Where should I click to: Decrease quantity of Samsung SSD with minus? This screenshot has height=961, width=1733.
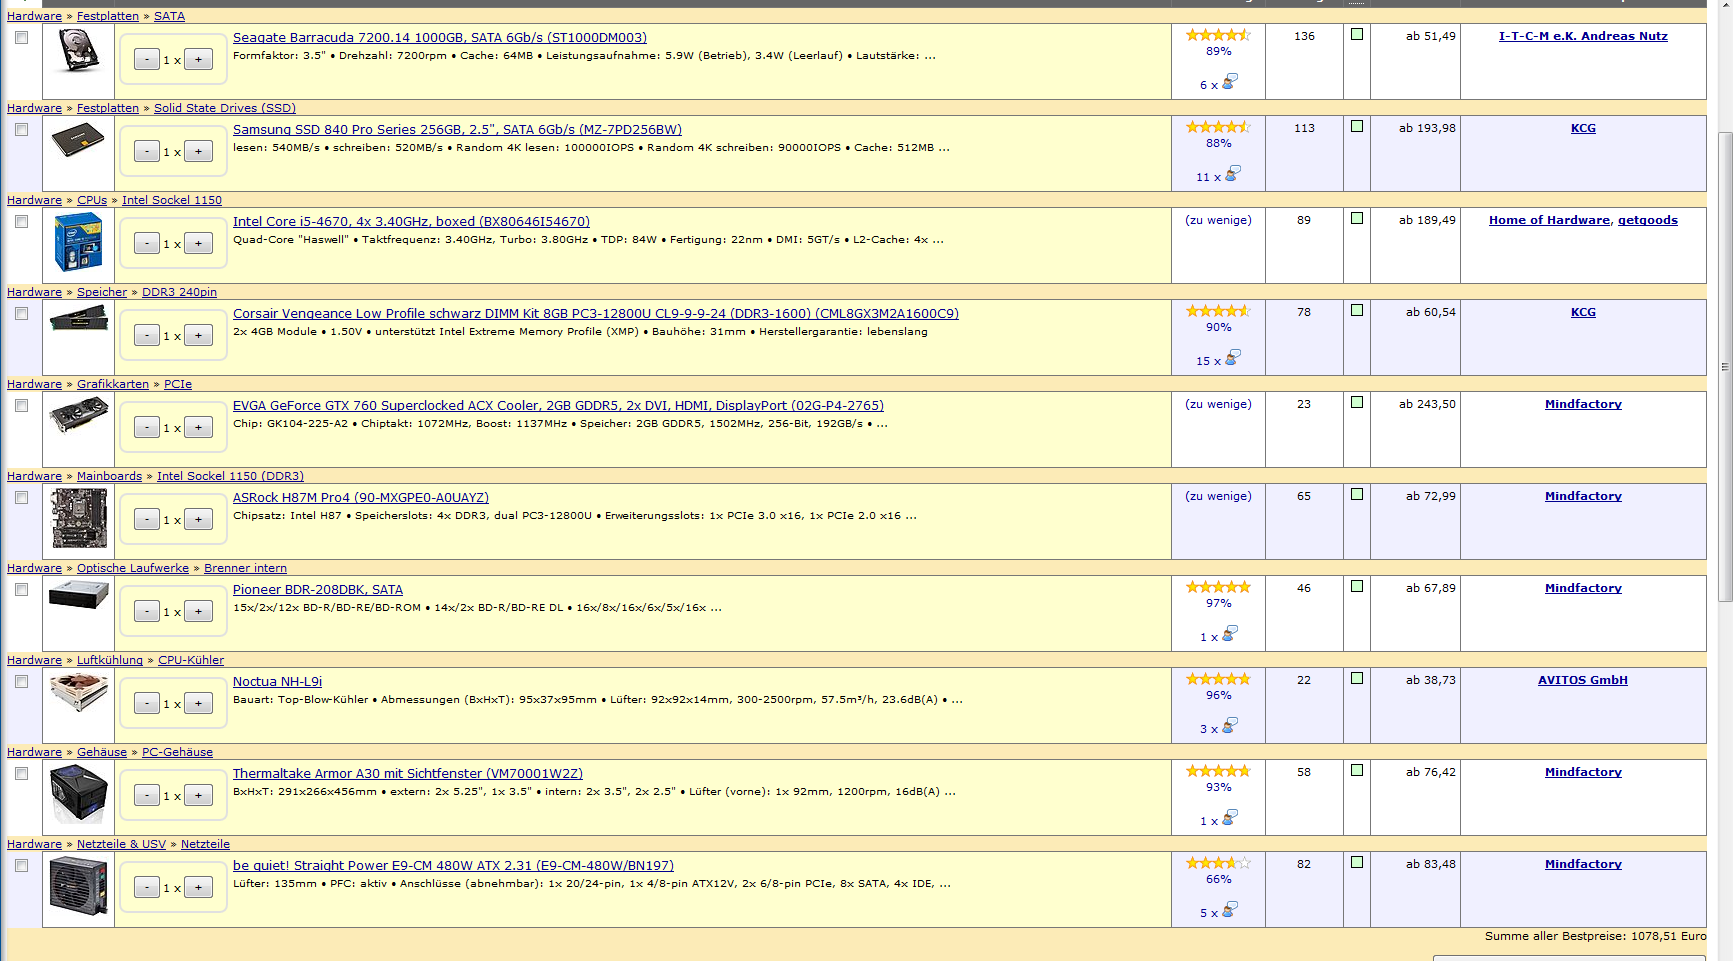147,152
